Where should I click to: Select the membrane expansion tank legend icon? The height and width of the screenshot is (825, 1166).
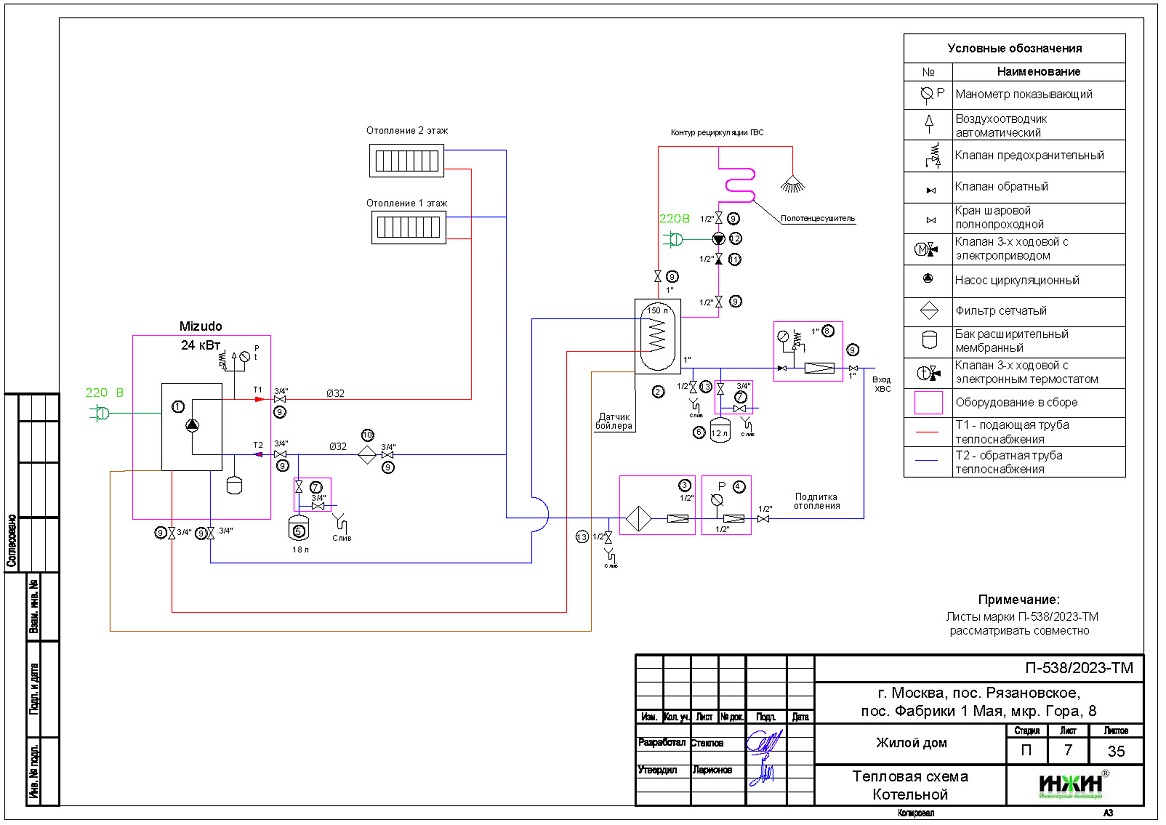[928, 340]
